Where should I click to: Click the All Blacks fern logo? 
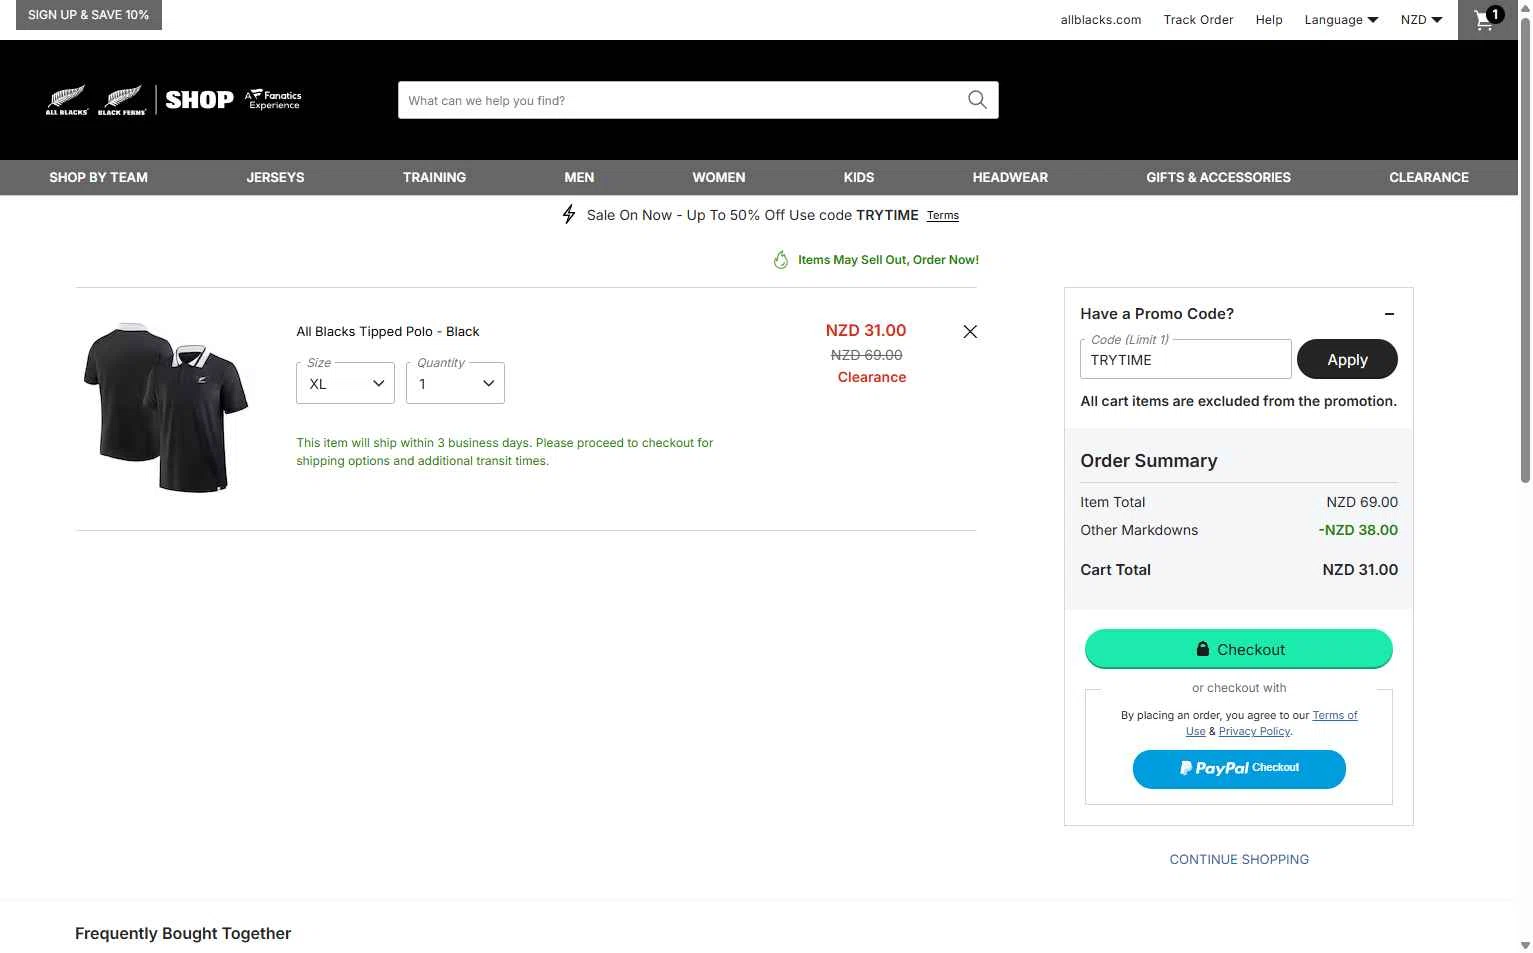tap(66, 100)
